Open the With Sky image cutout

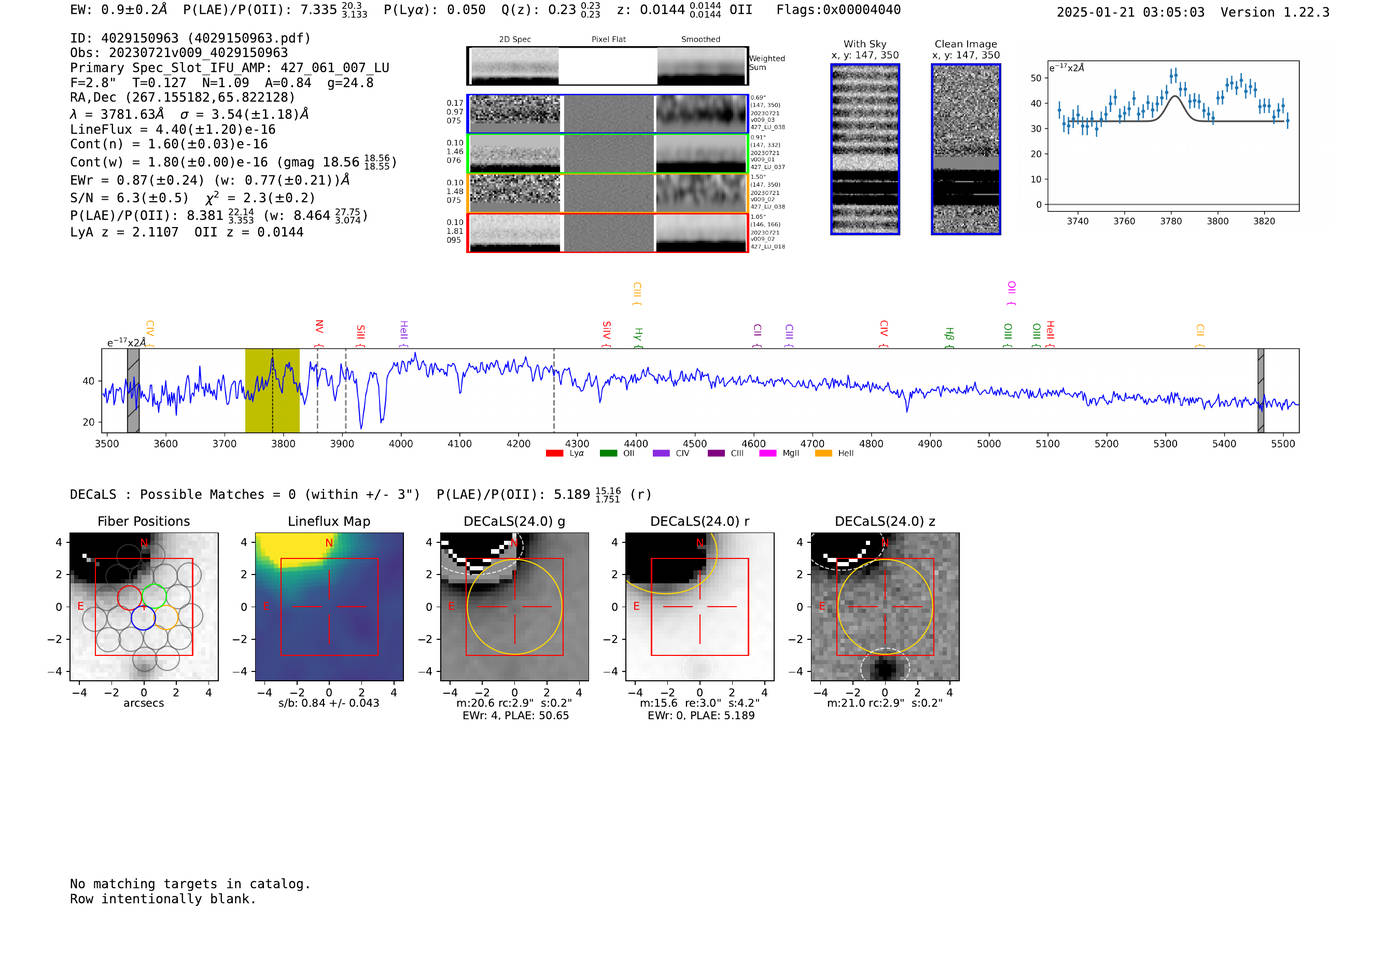(865, 149)
